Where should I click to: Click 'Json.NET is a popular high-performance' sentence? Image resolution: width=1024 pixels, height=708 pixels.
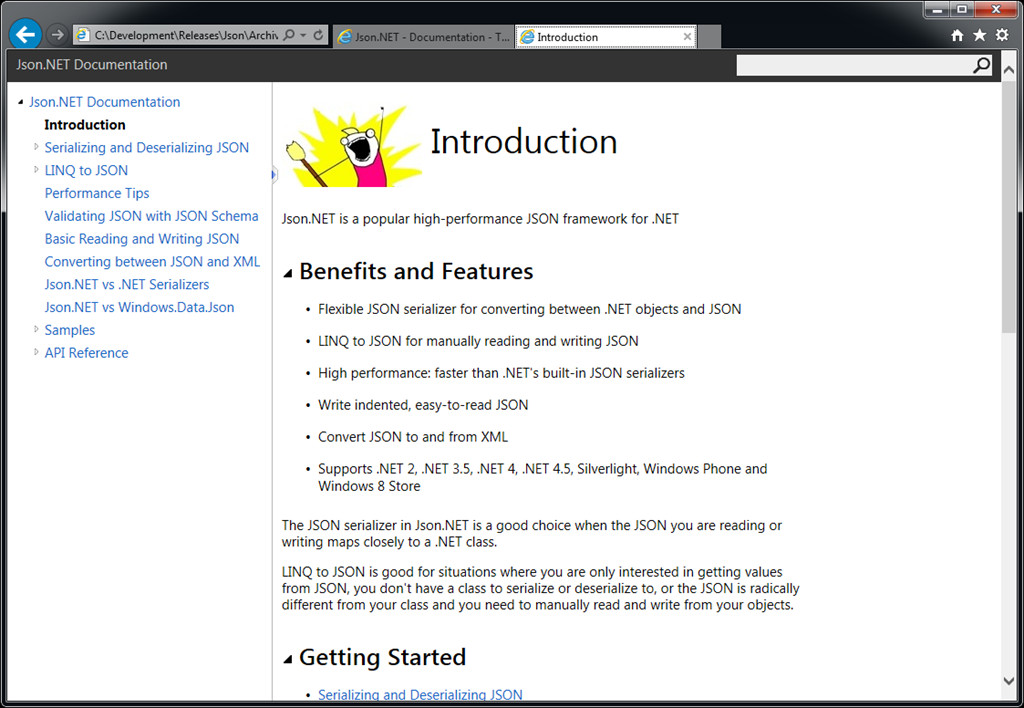coord(480,219)
